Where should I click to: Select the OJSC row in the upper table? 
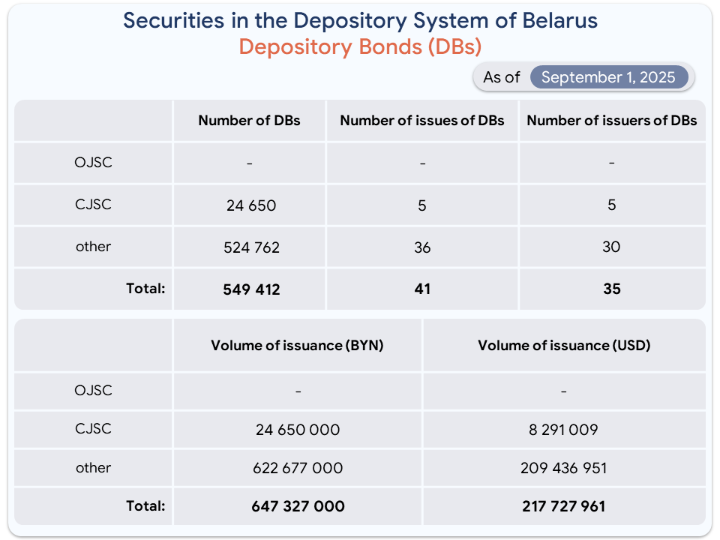(x=360, y=163)
